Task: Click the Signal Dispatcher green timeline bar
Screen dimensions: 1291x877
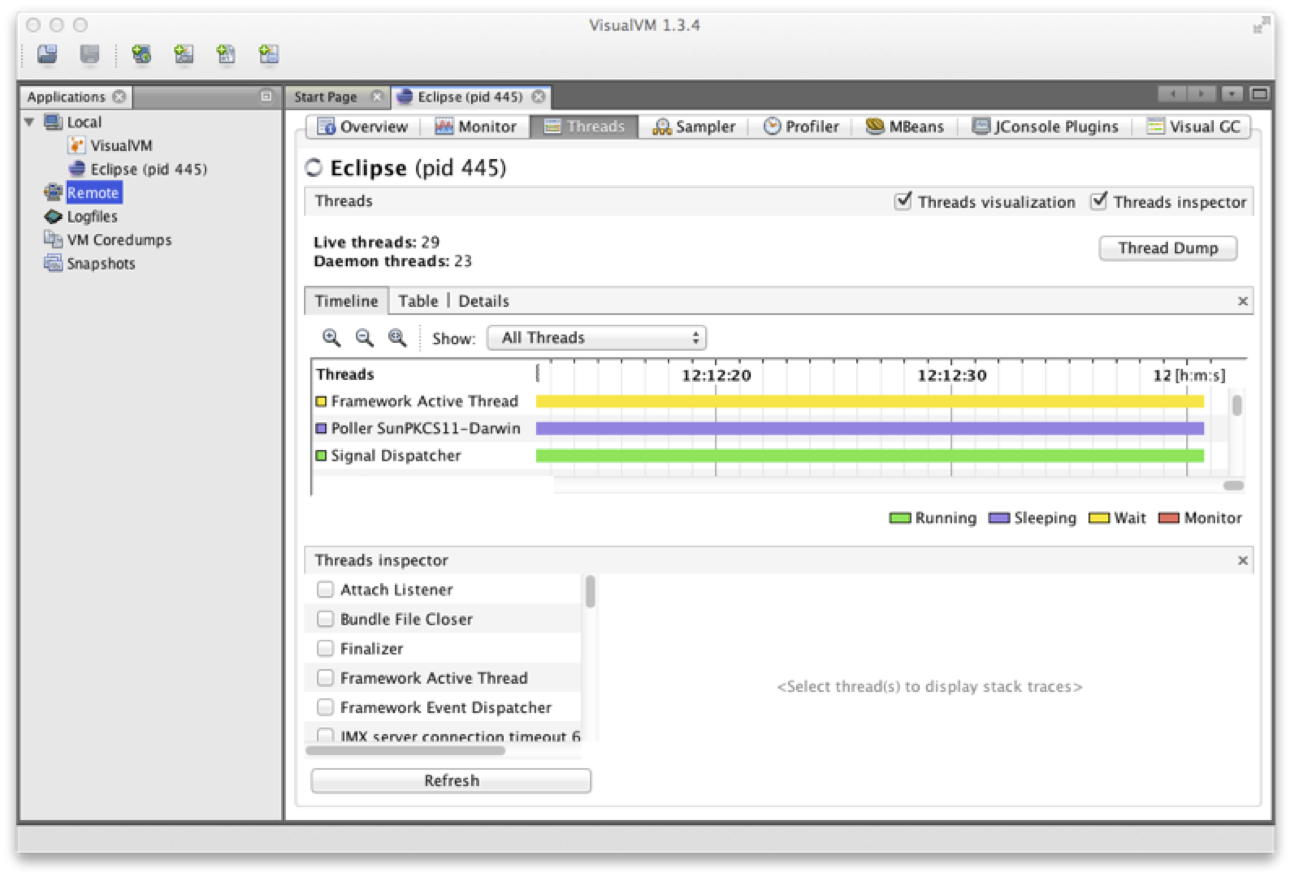Action: (870, 455)
